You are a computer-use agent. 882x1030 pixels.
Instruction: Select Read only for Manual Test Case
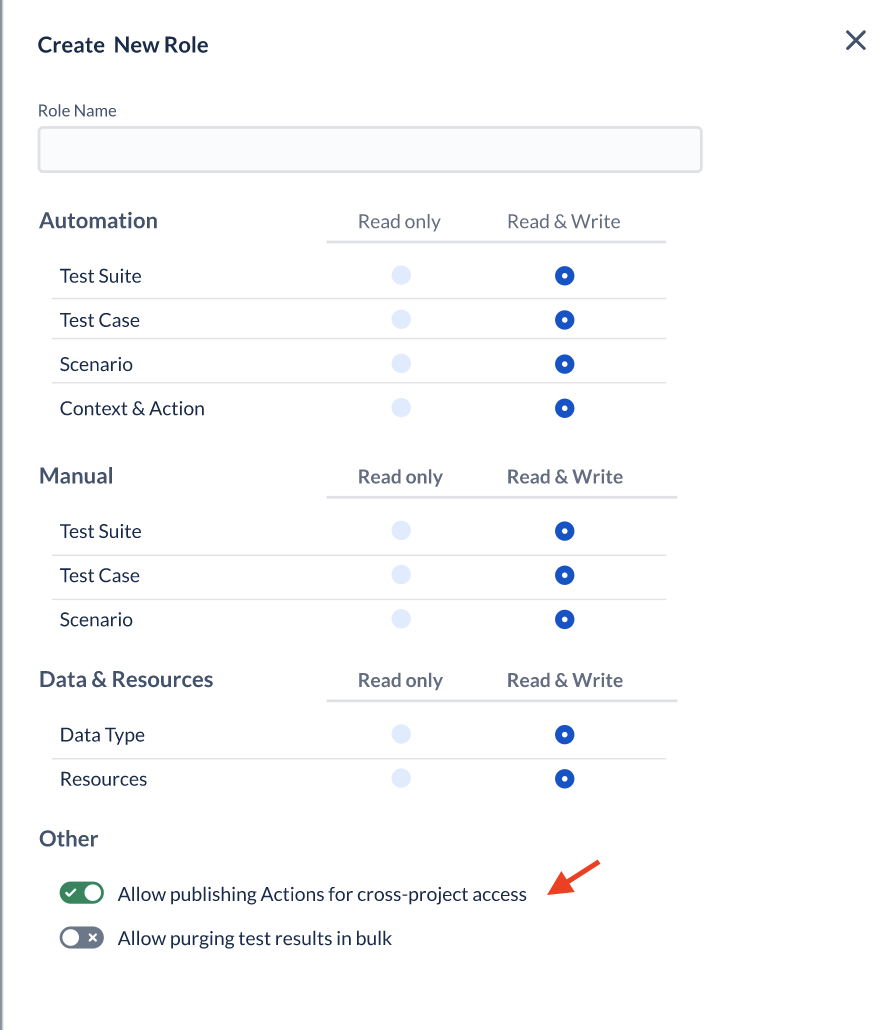(401, 575)
